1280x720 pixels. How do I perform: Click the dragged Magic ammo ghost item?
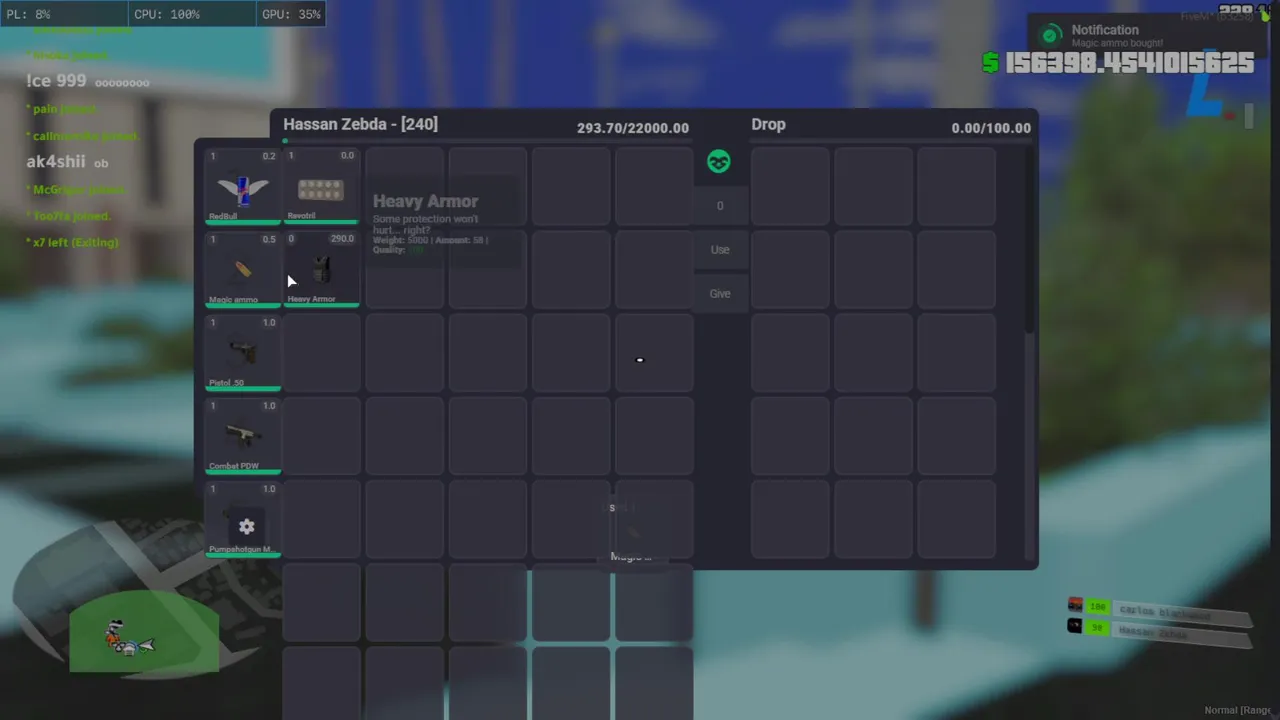[x=631, y=532]
